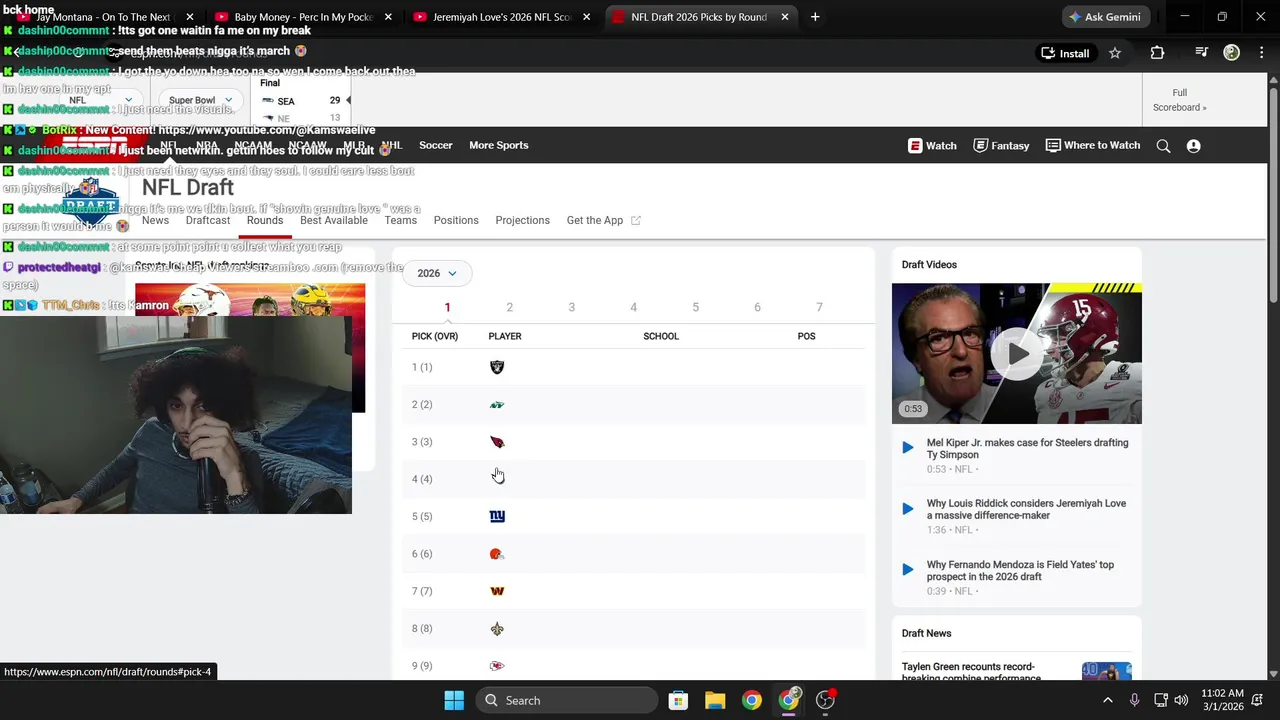Image resolution: width=1280 pixels, height=720 pixels.
Task: Play the Fernando Mendoza video clip icon
Action: point(908,570)
